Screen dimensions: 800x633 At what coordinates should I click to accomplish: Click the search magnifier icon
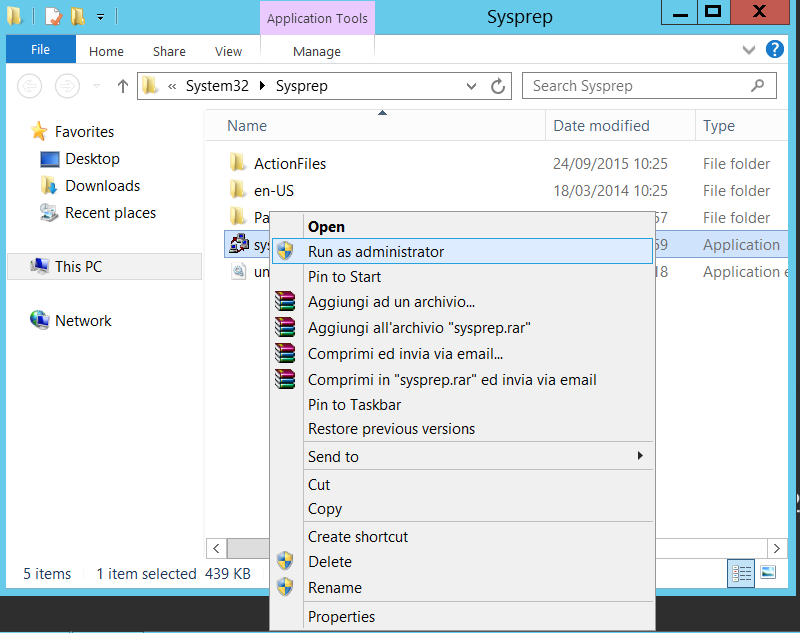tap(758, 85)
